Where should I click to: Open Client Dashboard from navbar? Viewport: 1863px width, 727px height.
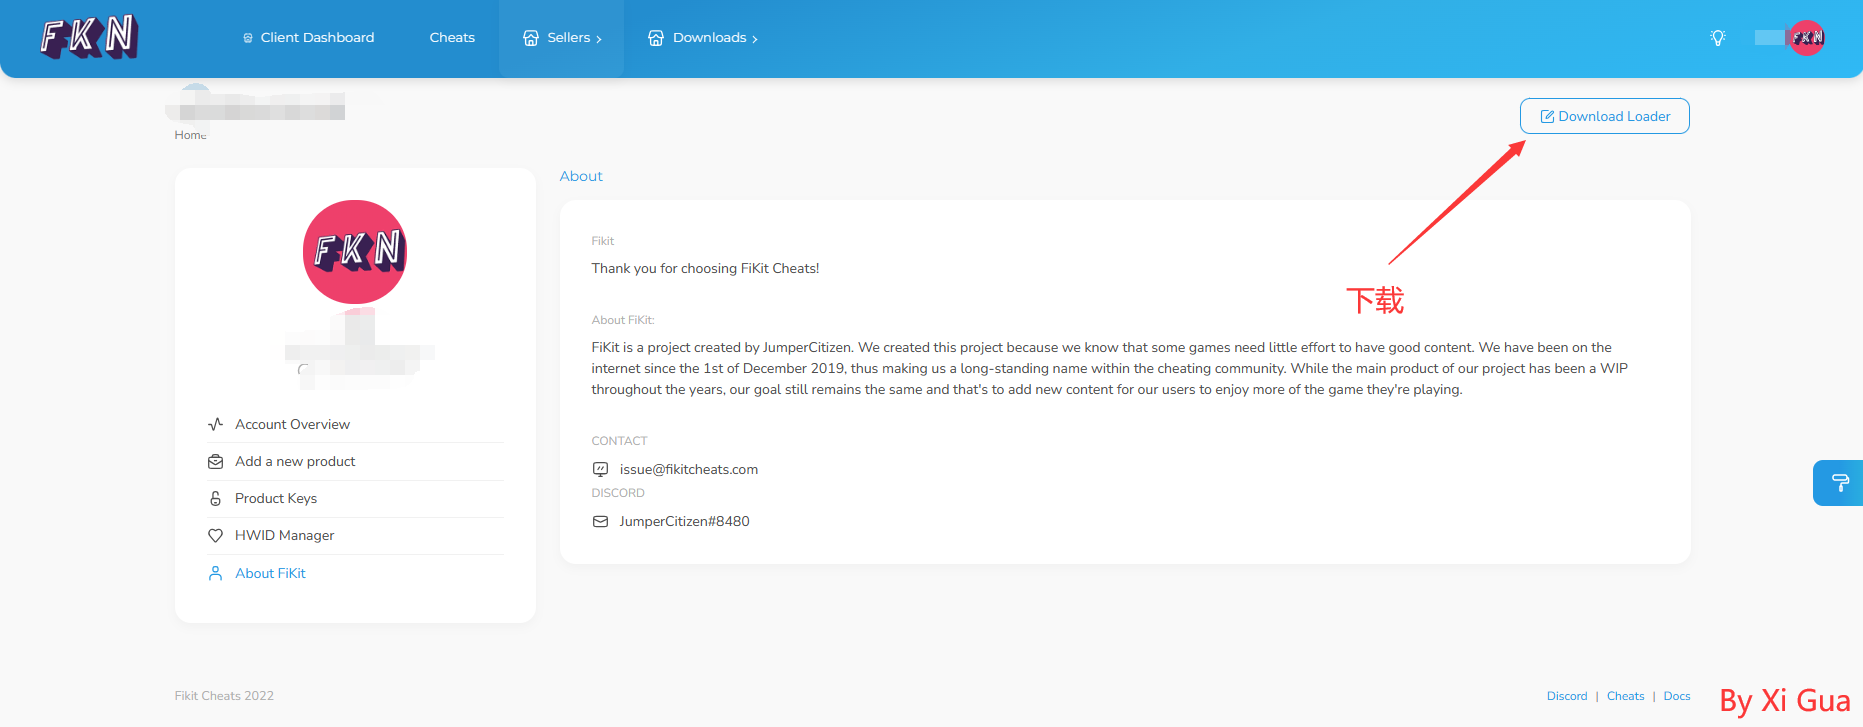308,38
